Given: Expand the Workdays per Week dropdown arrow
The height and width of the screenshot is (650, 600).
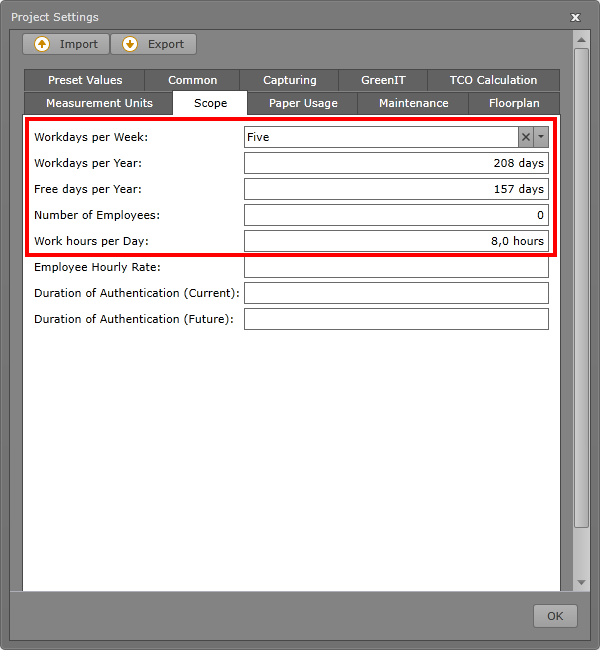Looking at the screenshot, I should [x=541, y=137].
